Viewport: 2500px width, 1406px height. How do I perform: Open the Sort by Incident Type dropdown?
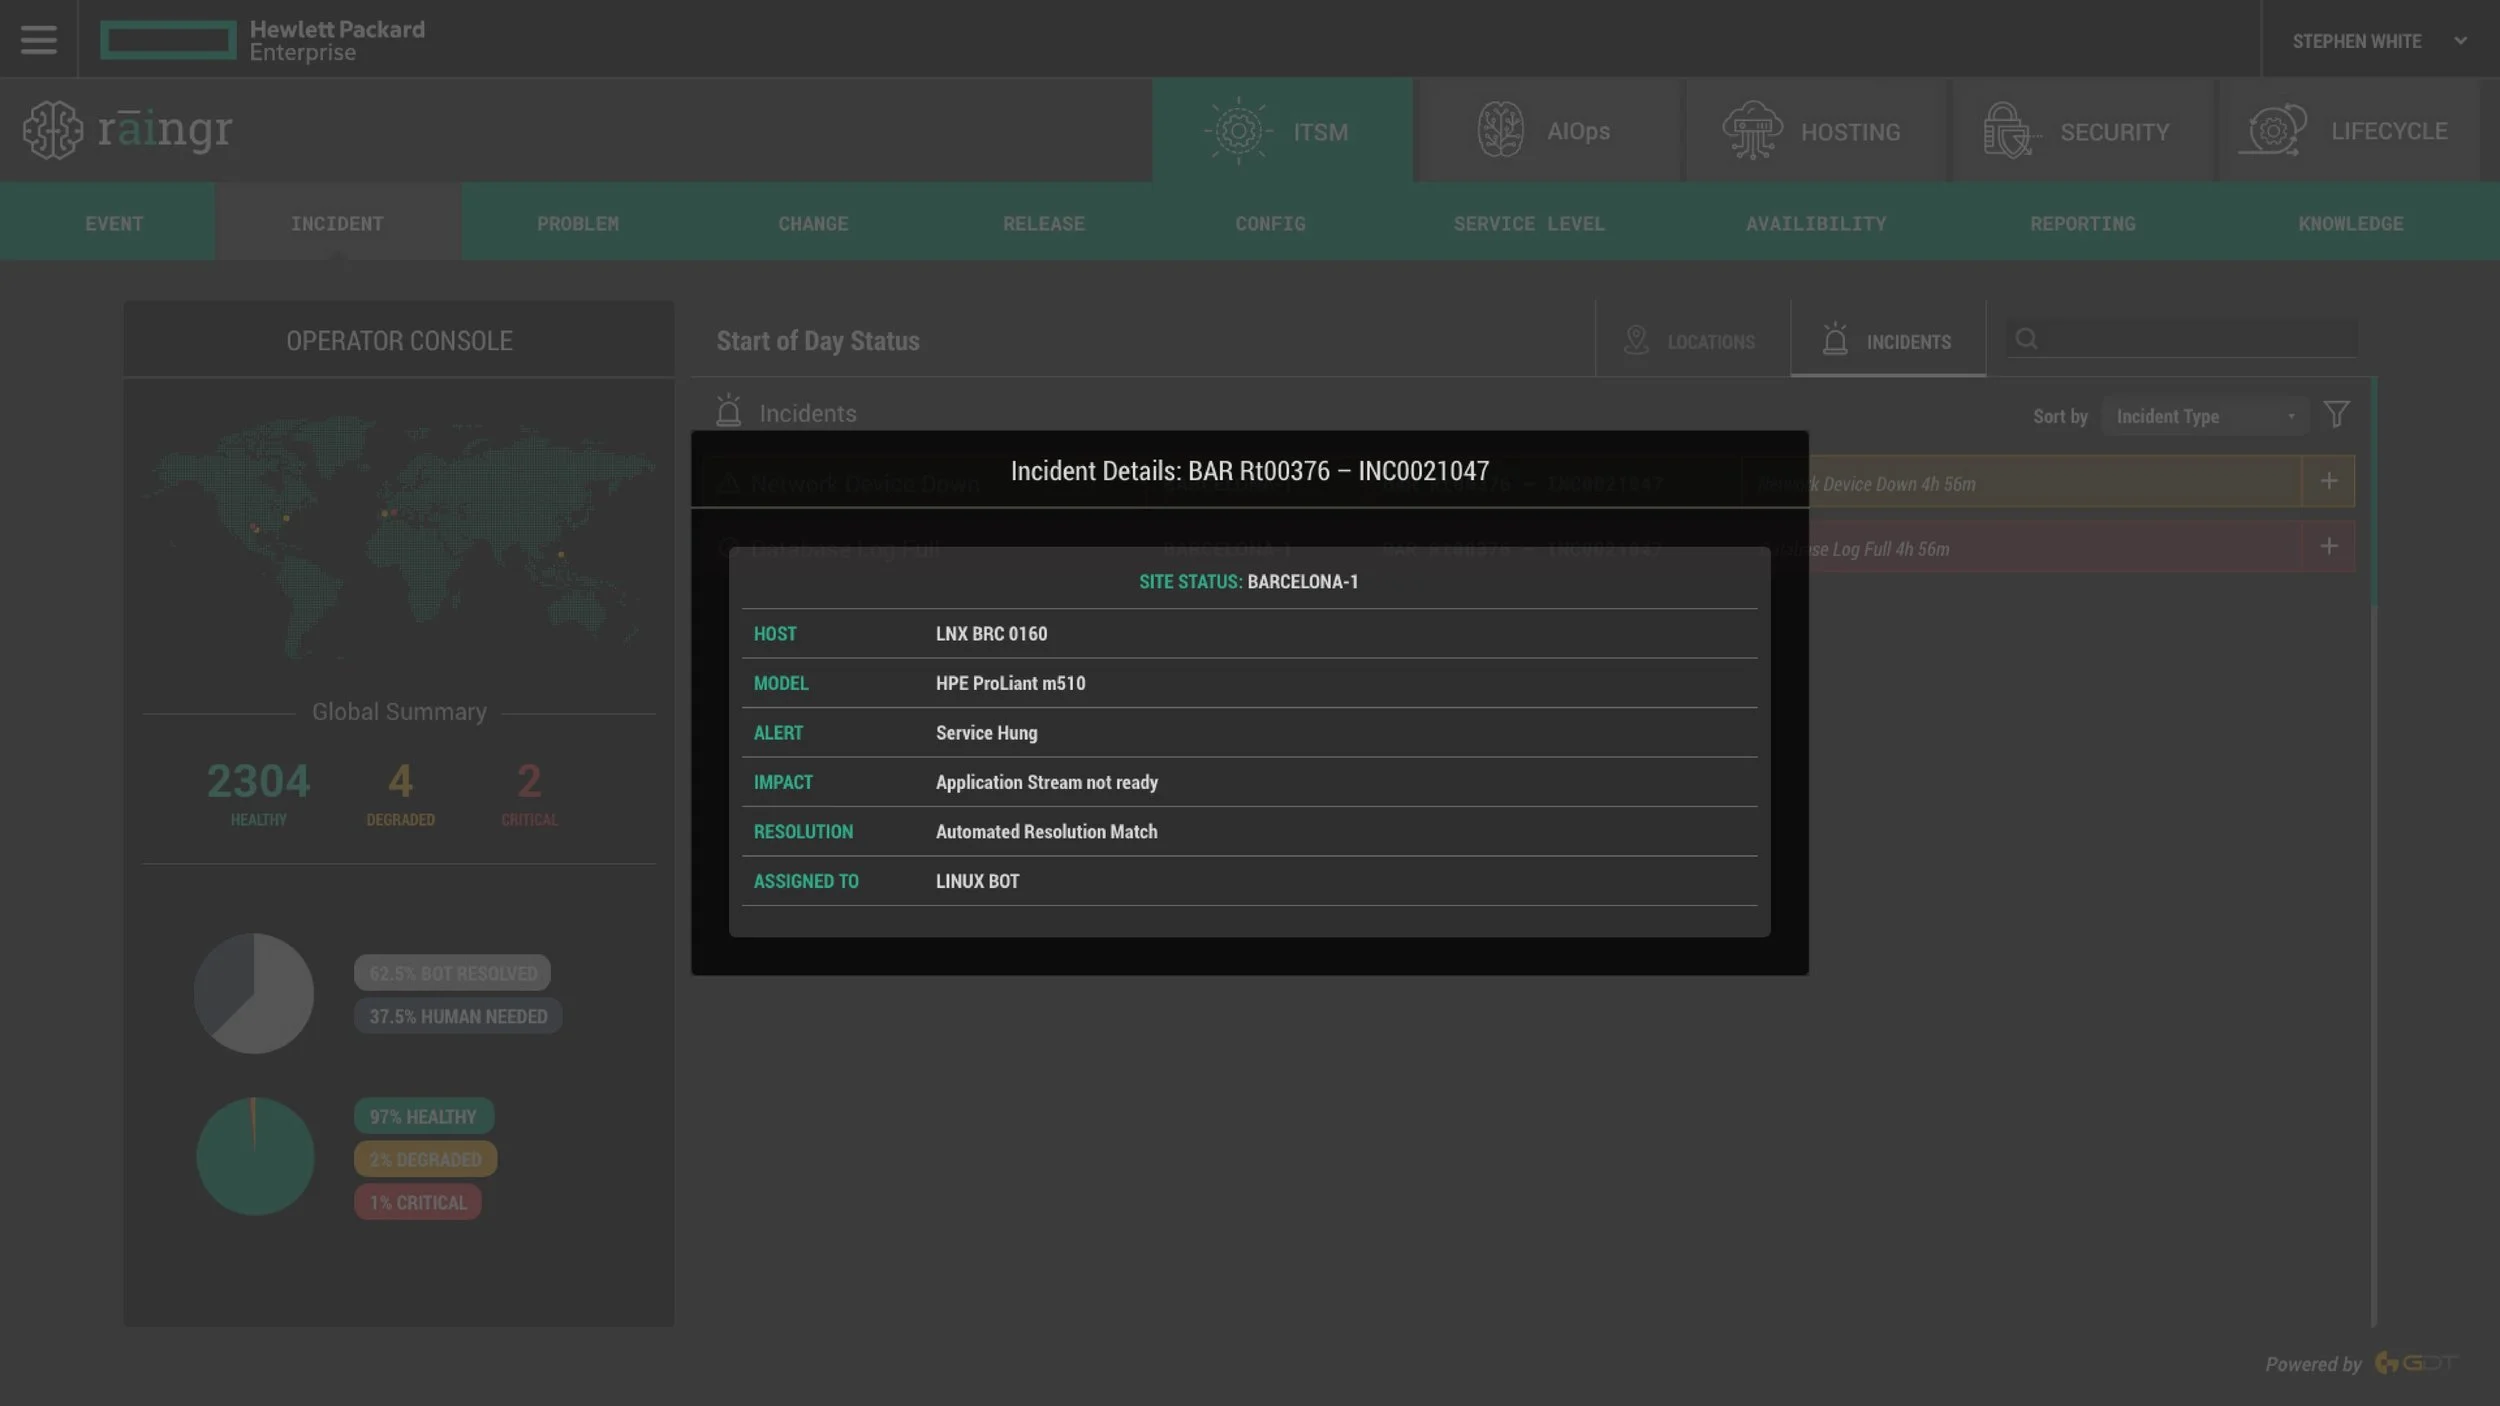coord(2204,416)
